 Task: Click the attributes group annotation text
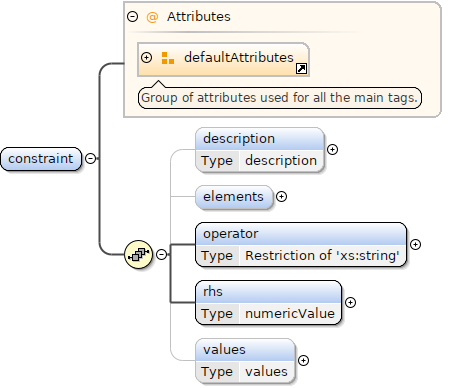pyautogui.click(x=280, y=98)
